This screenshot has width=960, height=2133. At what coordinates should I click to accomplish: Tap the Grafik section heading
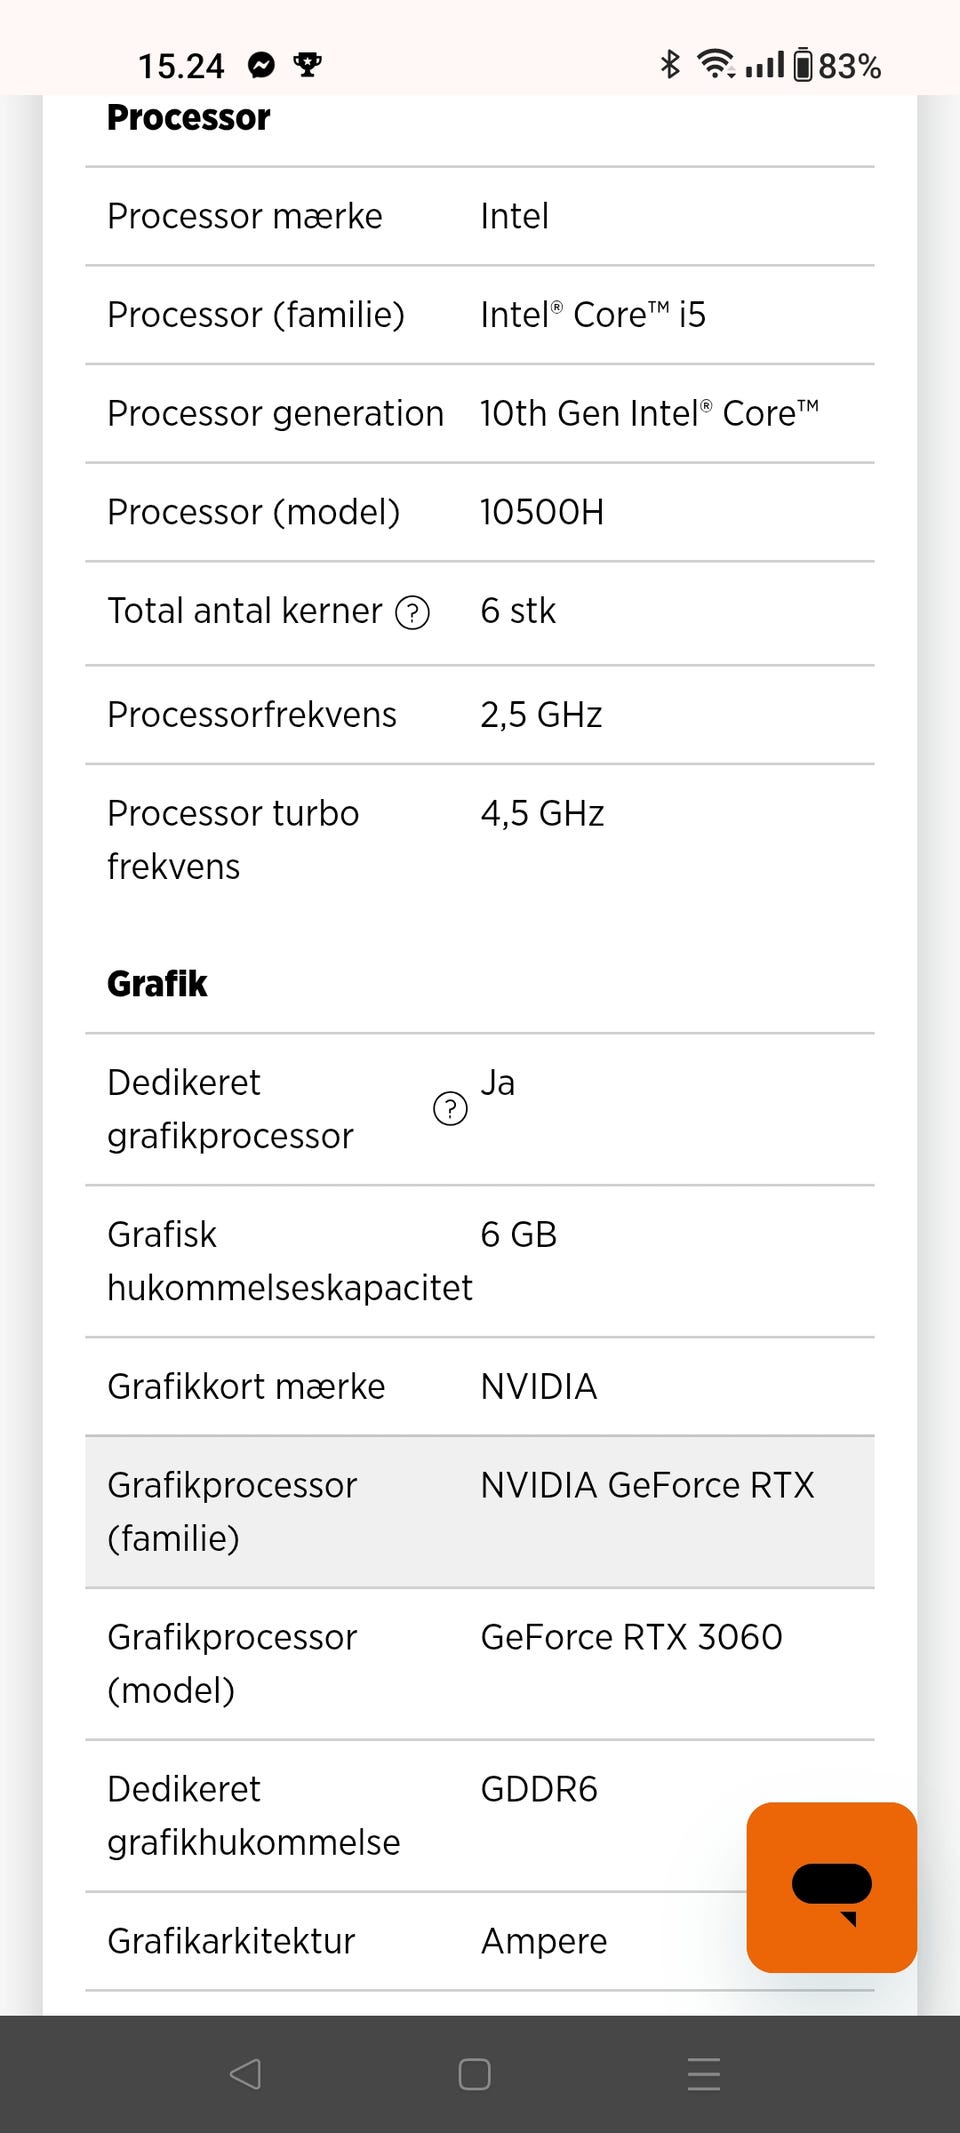click(x=158, y=984)
